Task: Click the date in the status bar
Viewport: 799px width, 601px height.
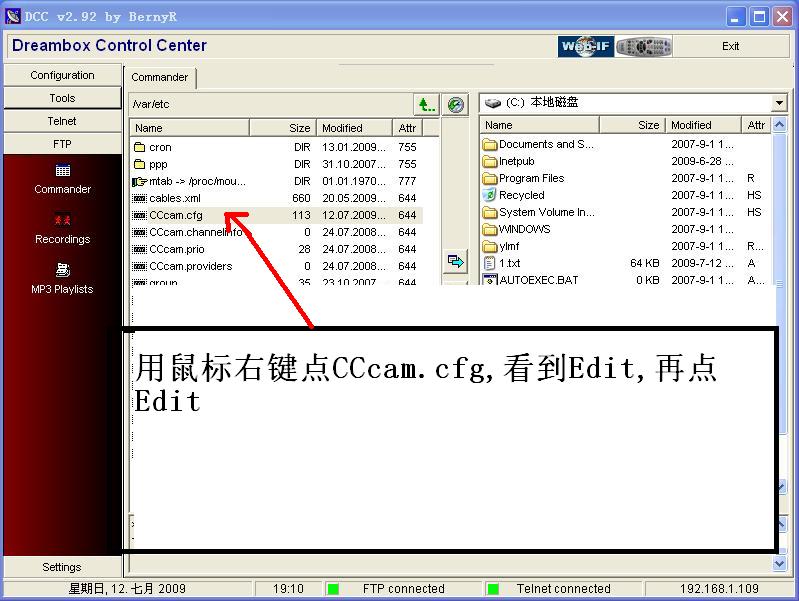Action: click(x=127, y=589)
